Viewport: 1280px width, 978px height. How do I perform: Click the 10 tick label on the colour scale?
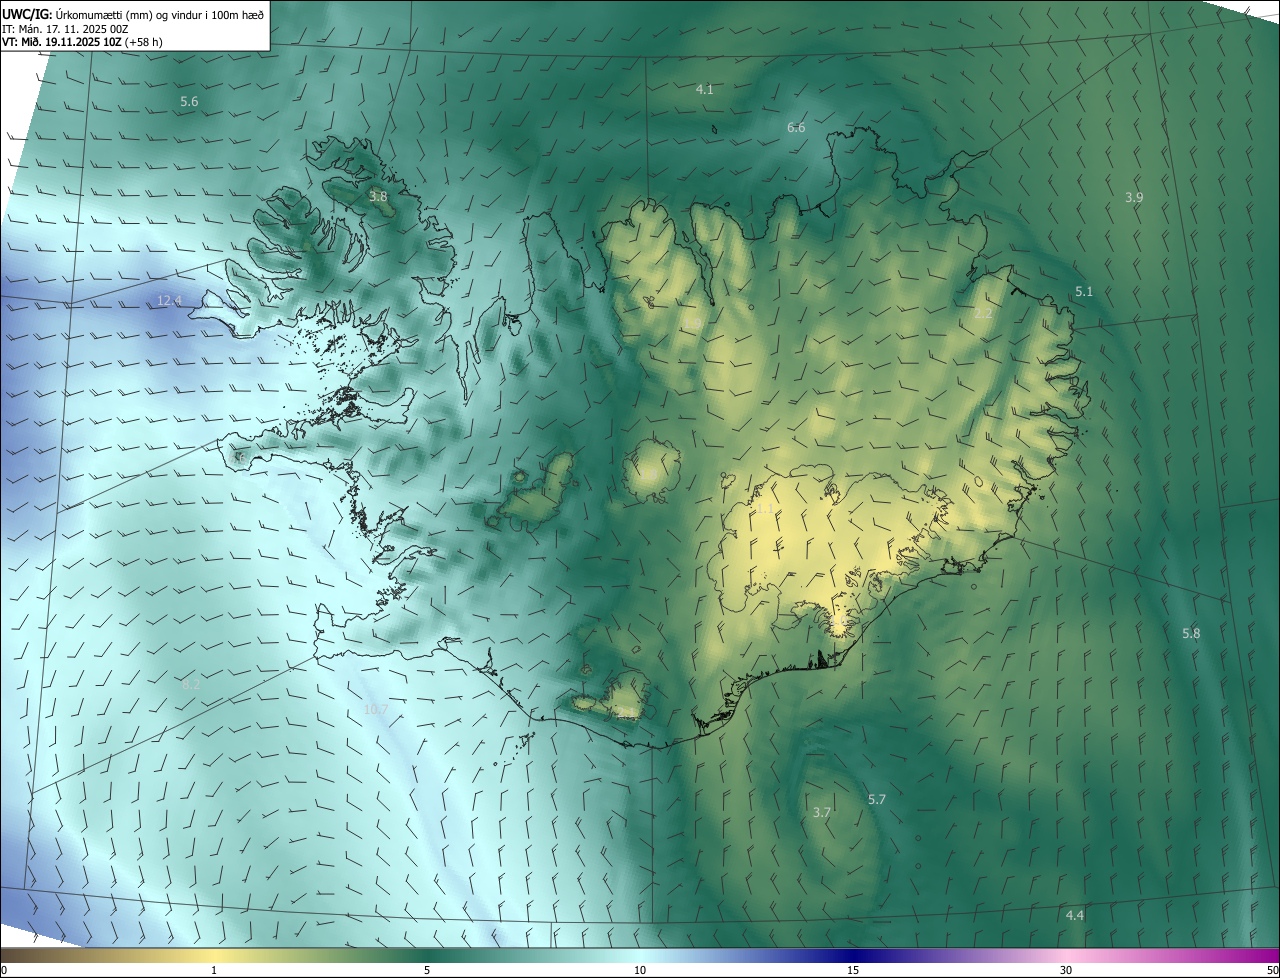(x=640, y=970)
